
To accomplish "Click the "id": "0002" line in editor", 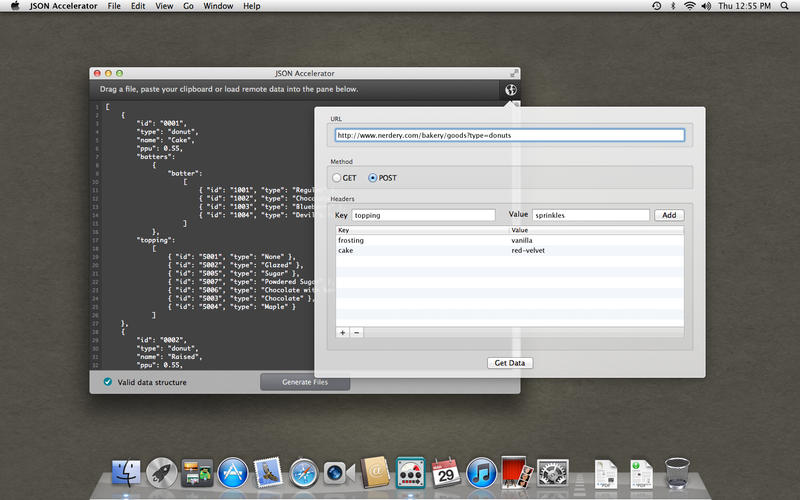I will (161, 340).
